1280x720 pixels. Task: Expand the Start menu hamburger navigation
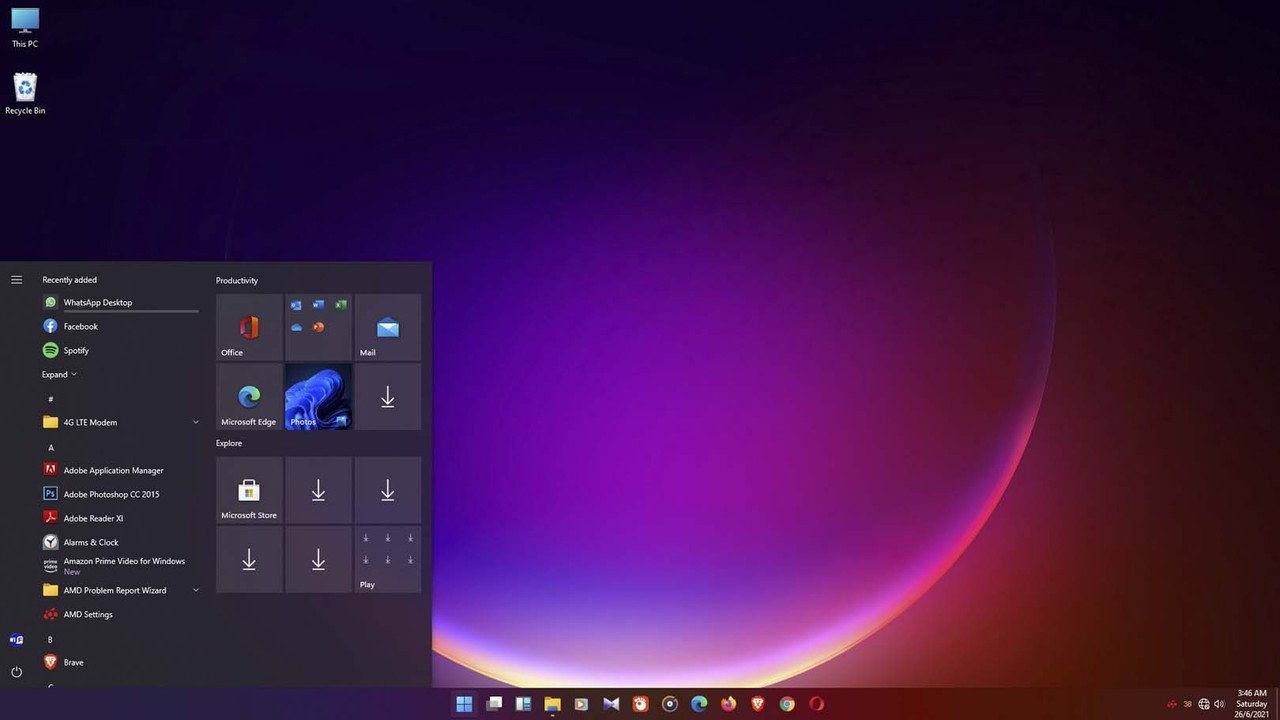pos(16,280)
